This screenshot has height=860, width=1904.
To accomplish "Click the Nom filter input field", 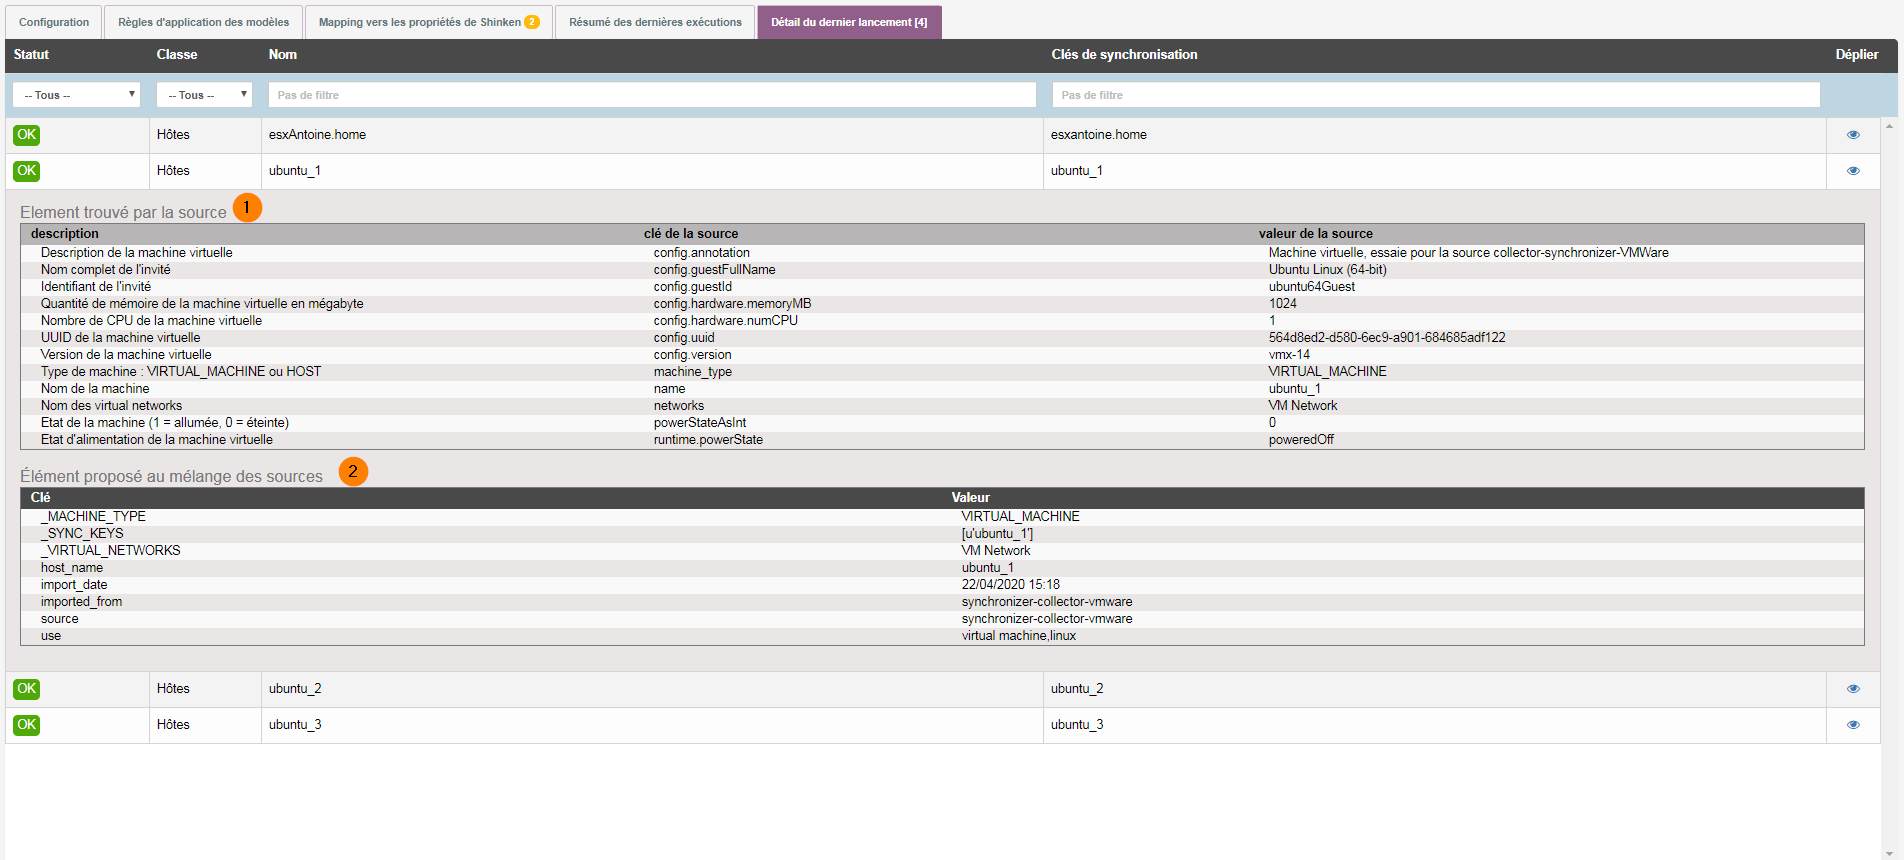I will [652, 95].
